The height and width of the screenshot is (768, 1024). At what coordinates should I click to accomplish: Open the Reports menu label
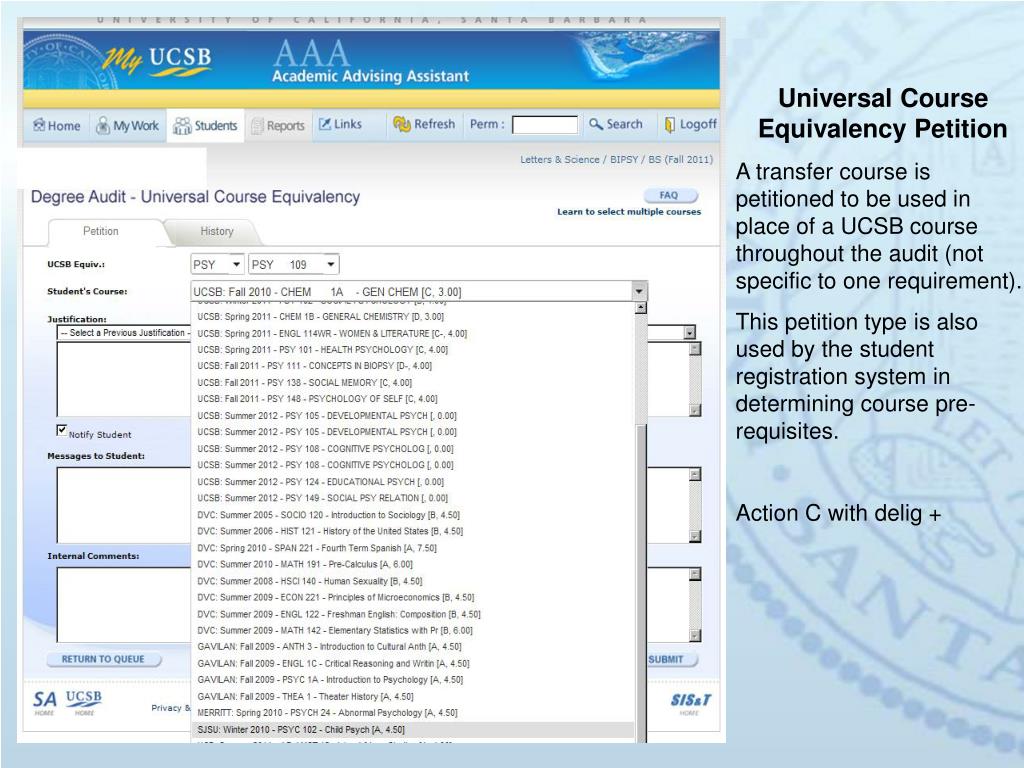pos(285,125)
